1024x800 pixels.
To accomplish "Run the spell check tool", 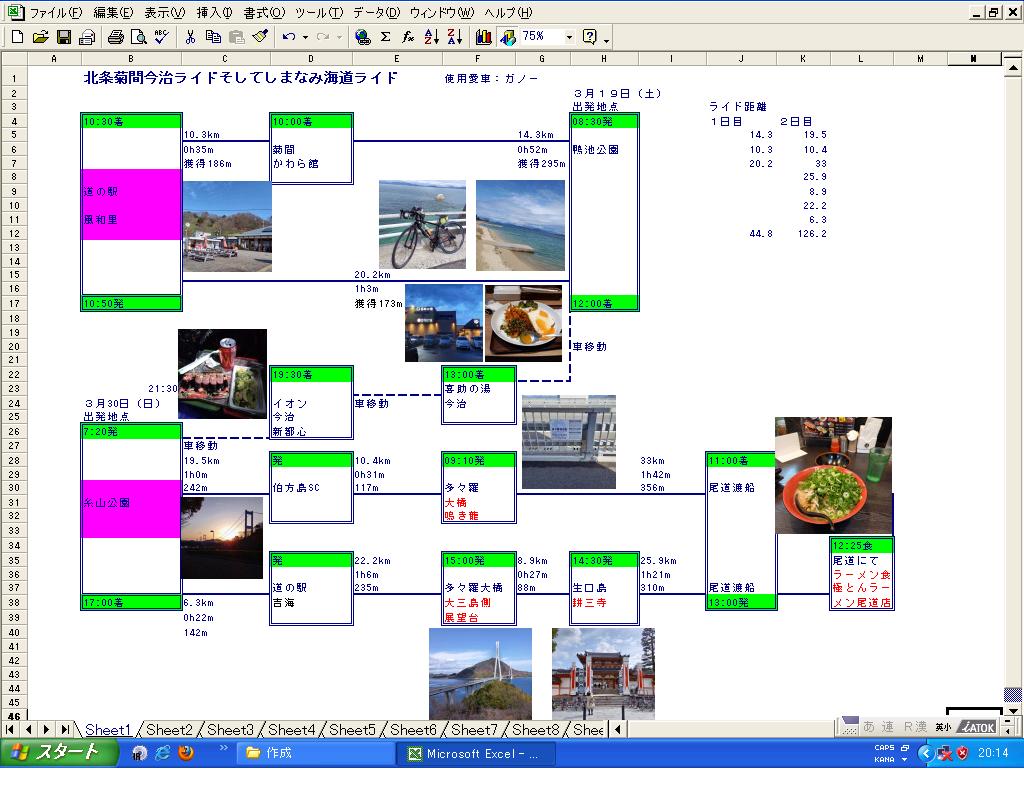I will pyautogui.click(x=160, y=37).
